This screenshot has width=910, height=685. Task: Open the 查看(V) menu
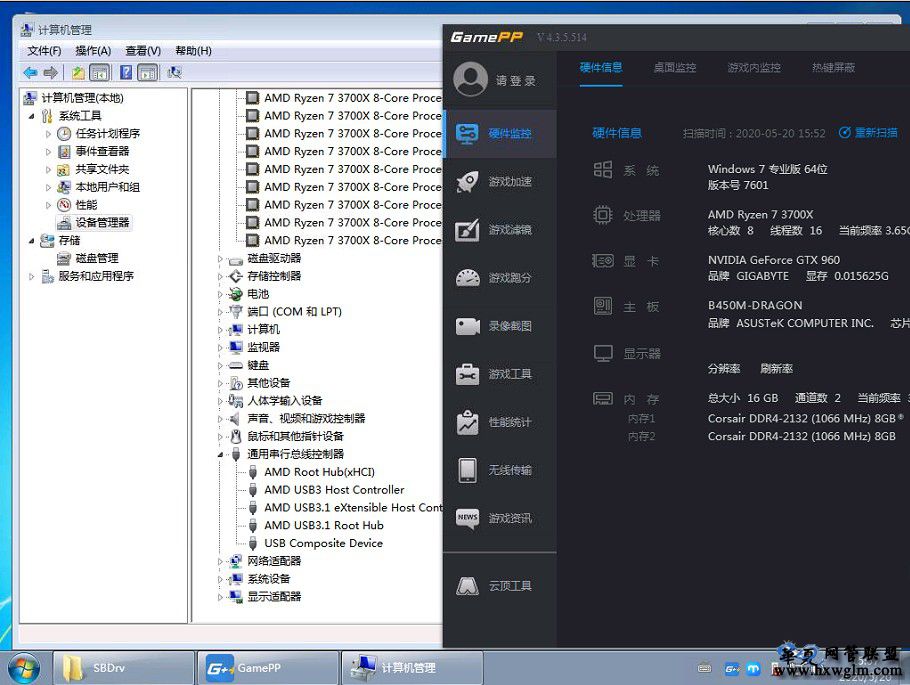tap(143, 51)
